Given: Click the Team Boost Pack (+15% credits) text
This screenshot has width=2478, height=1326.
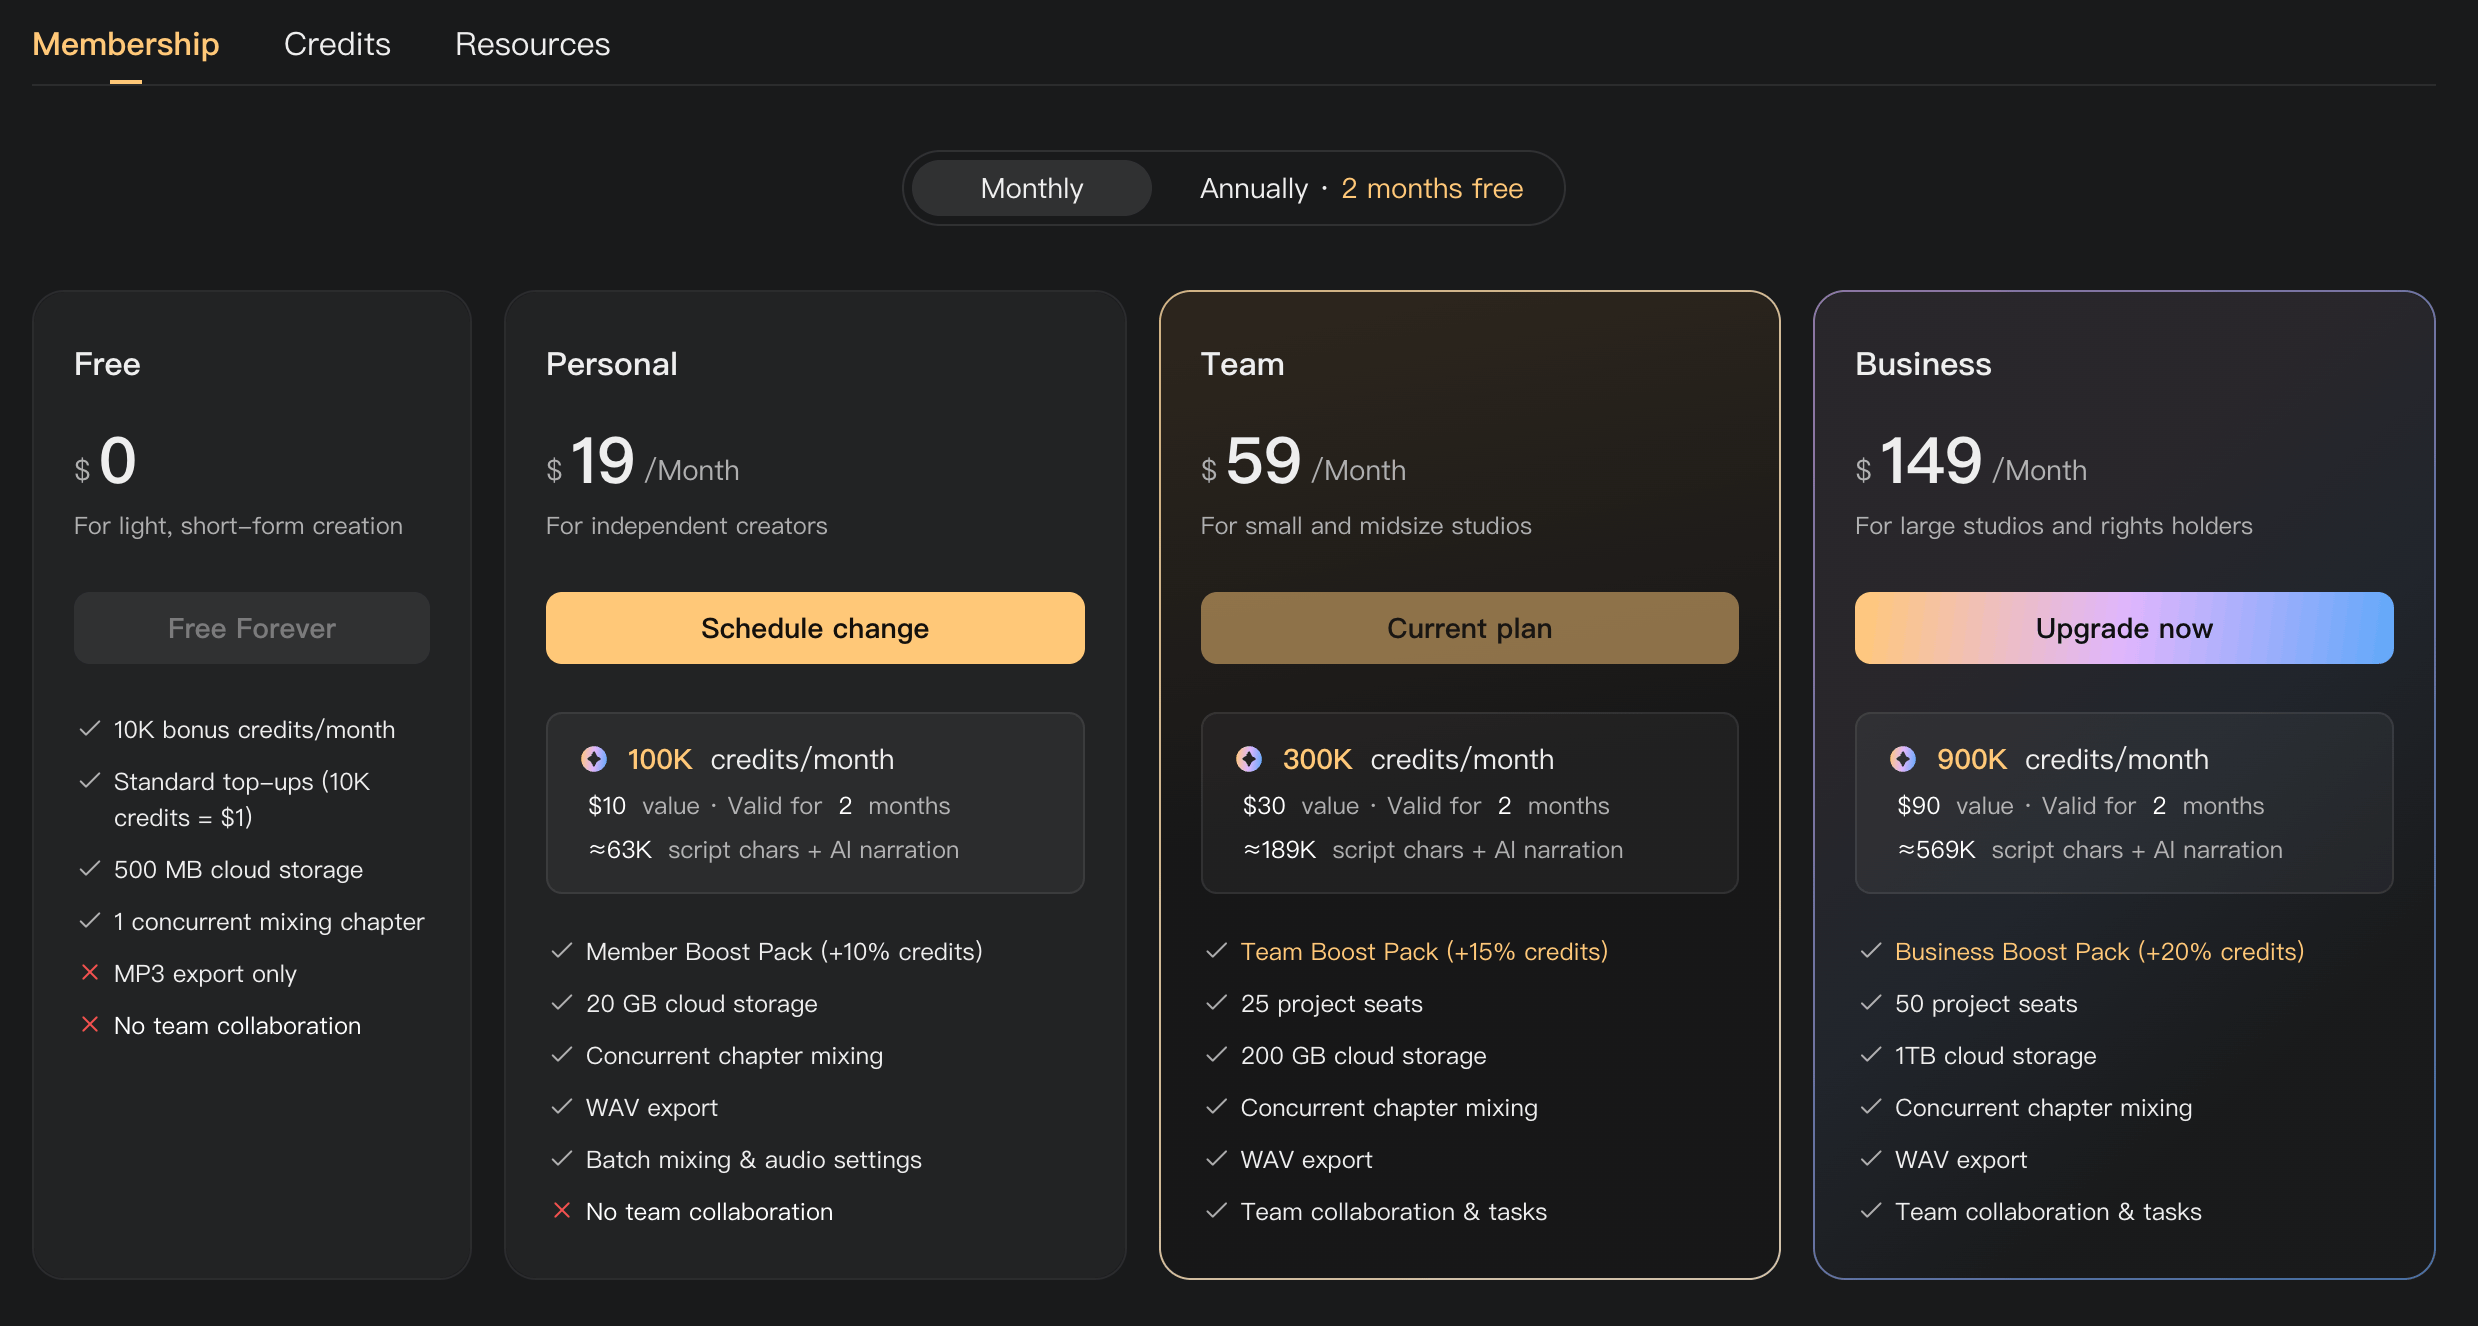Looking at the screenshot, I should [x=1424, y=951].
